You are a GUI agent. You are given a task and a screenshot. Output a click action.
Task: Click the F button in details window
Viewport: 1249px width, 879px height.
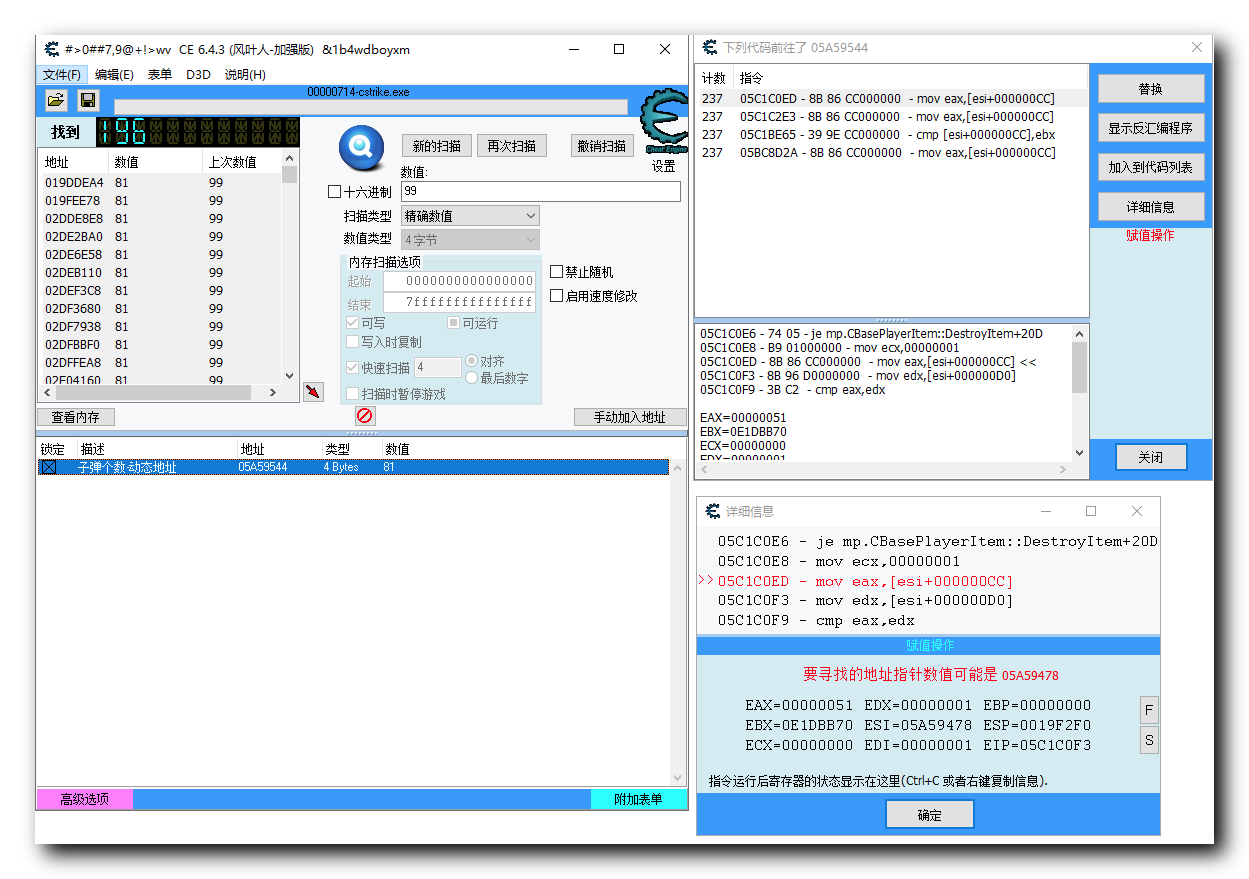click(1149, 710)
